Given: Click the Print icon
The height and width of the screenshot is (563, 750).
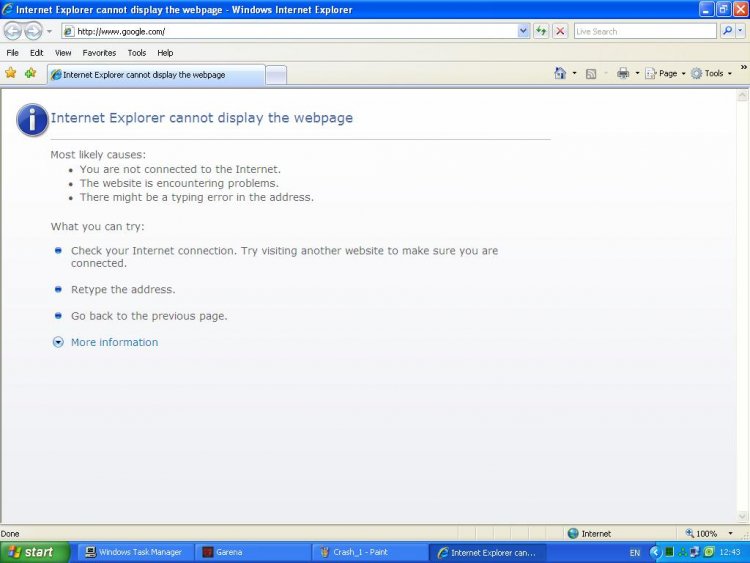Looking at the screenshot, I should [623, 73].
